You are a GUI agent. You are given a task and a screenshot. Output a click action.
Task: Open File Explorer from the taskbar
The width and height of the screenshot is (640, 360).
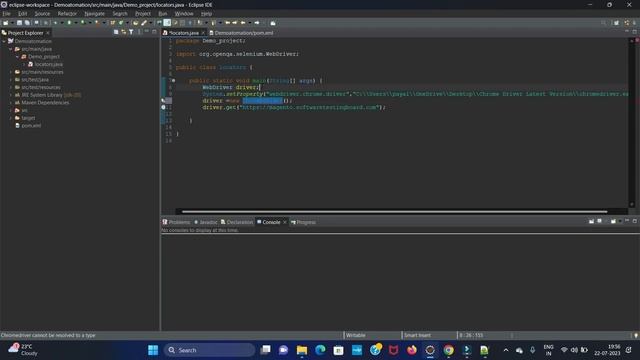(302, 350)
